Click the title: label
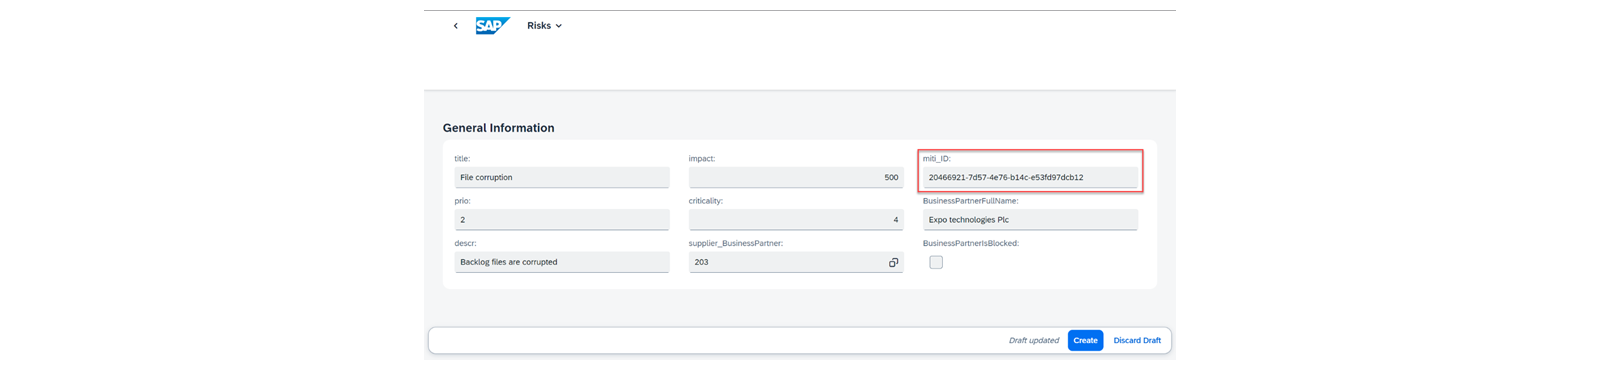The width and height of the screenshot is (1600, 370). pos(462,159)
